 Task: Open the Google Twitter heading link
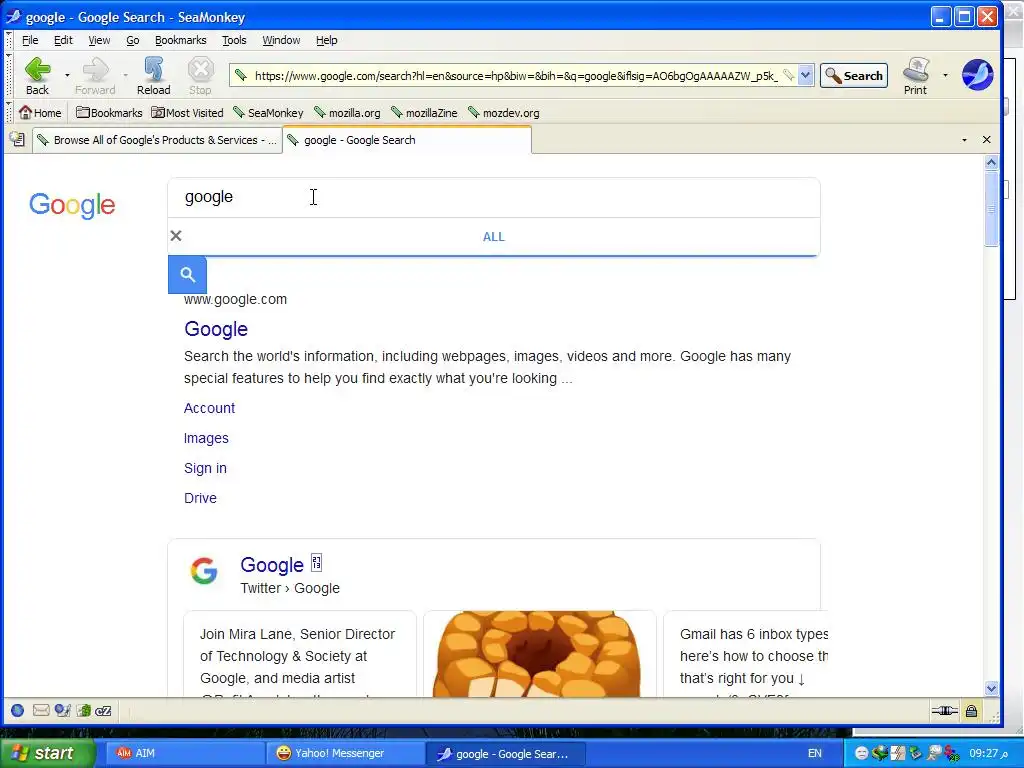click(272, 564)
